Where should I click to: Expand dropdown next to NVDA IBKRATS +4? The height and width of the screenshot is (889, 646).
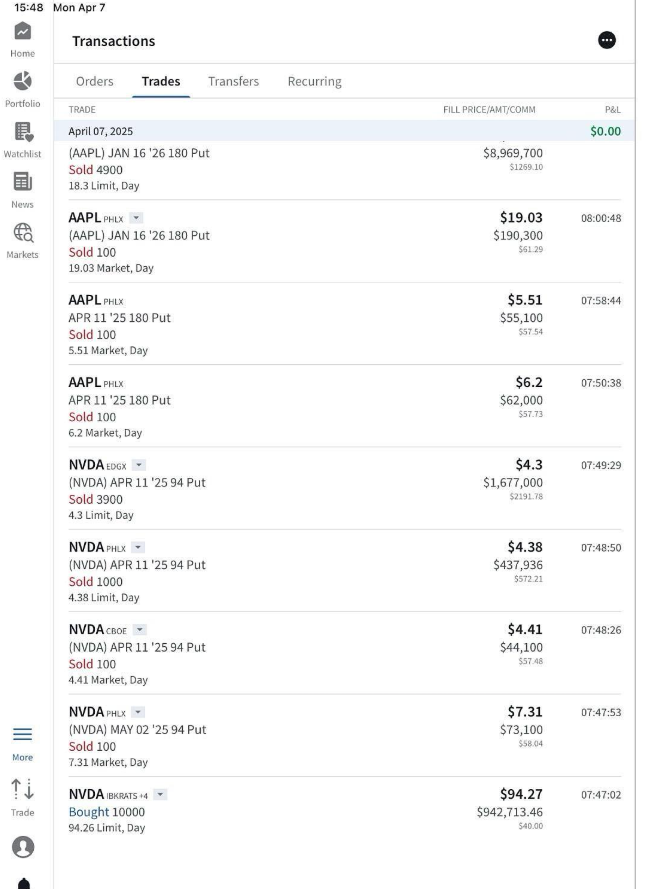coord(160,794)
